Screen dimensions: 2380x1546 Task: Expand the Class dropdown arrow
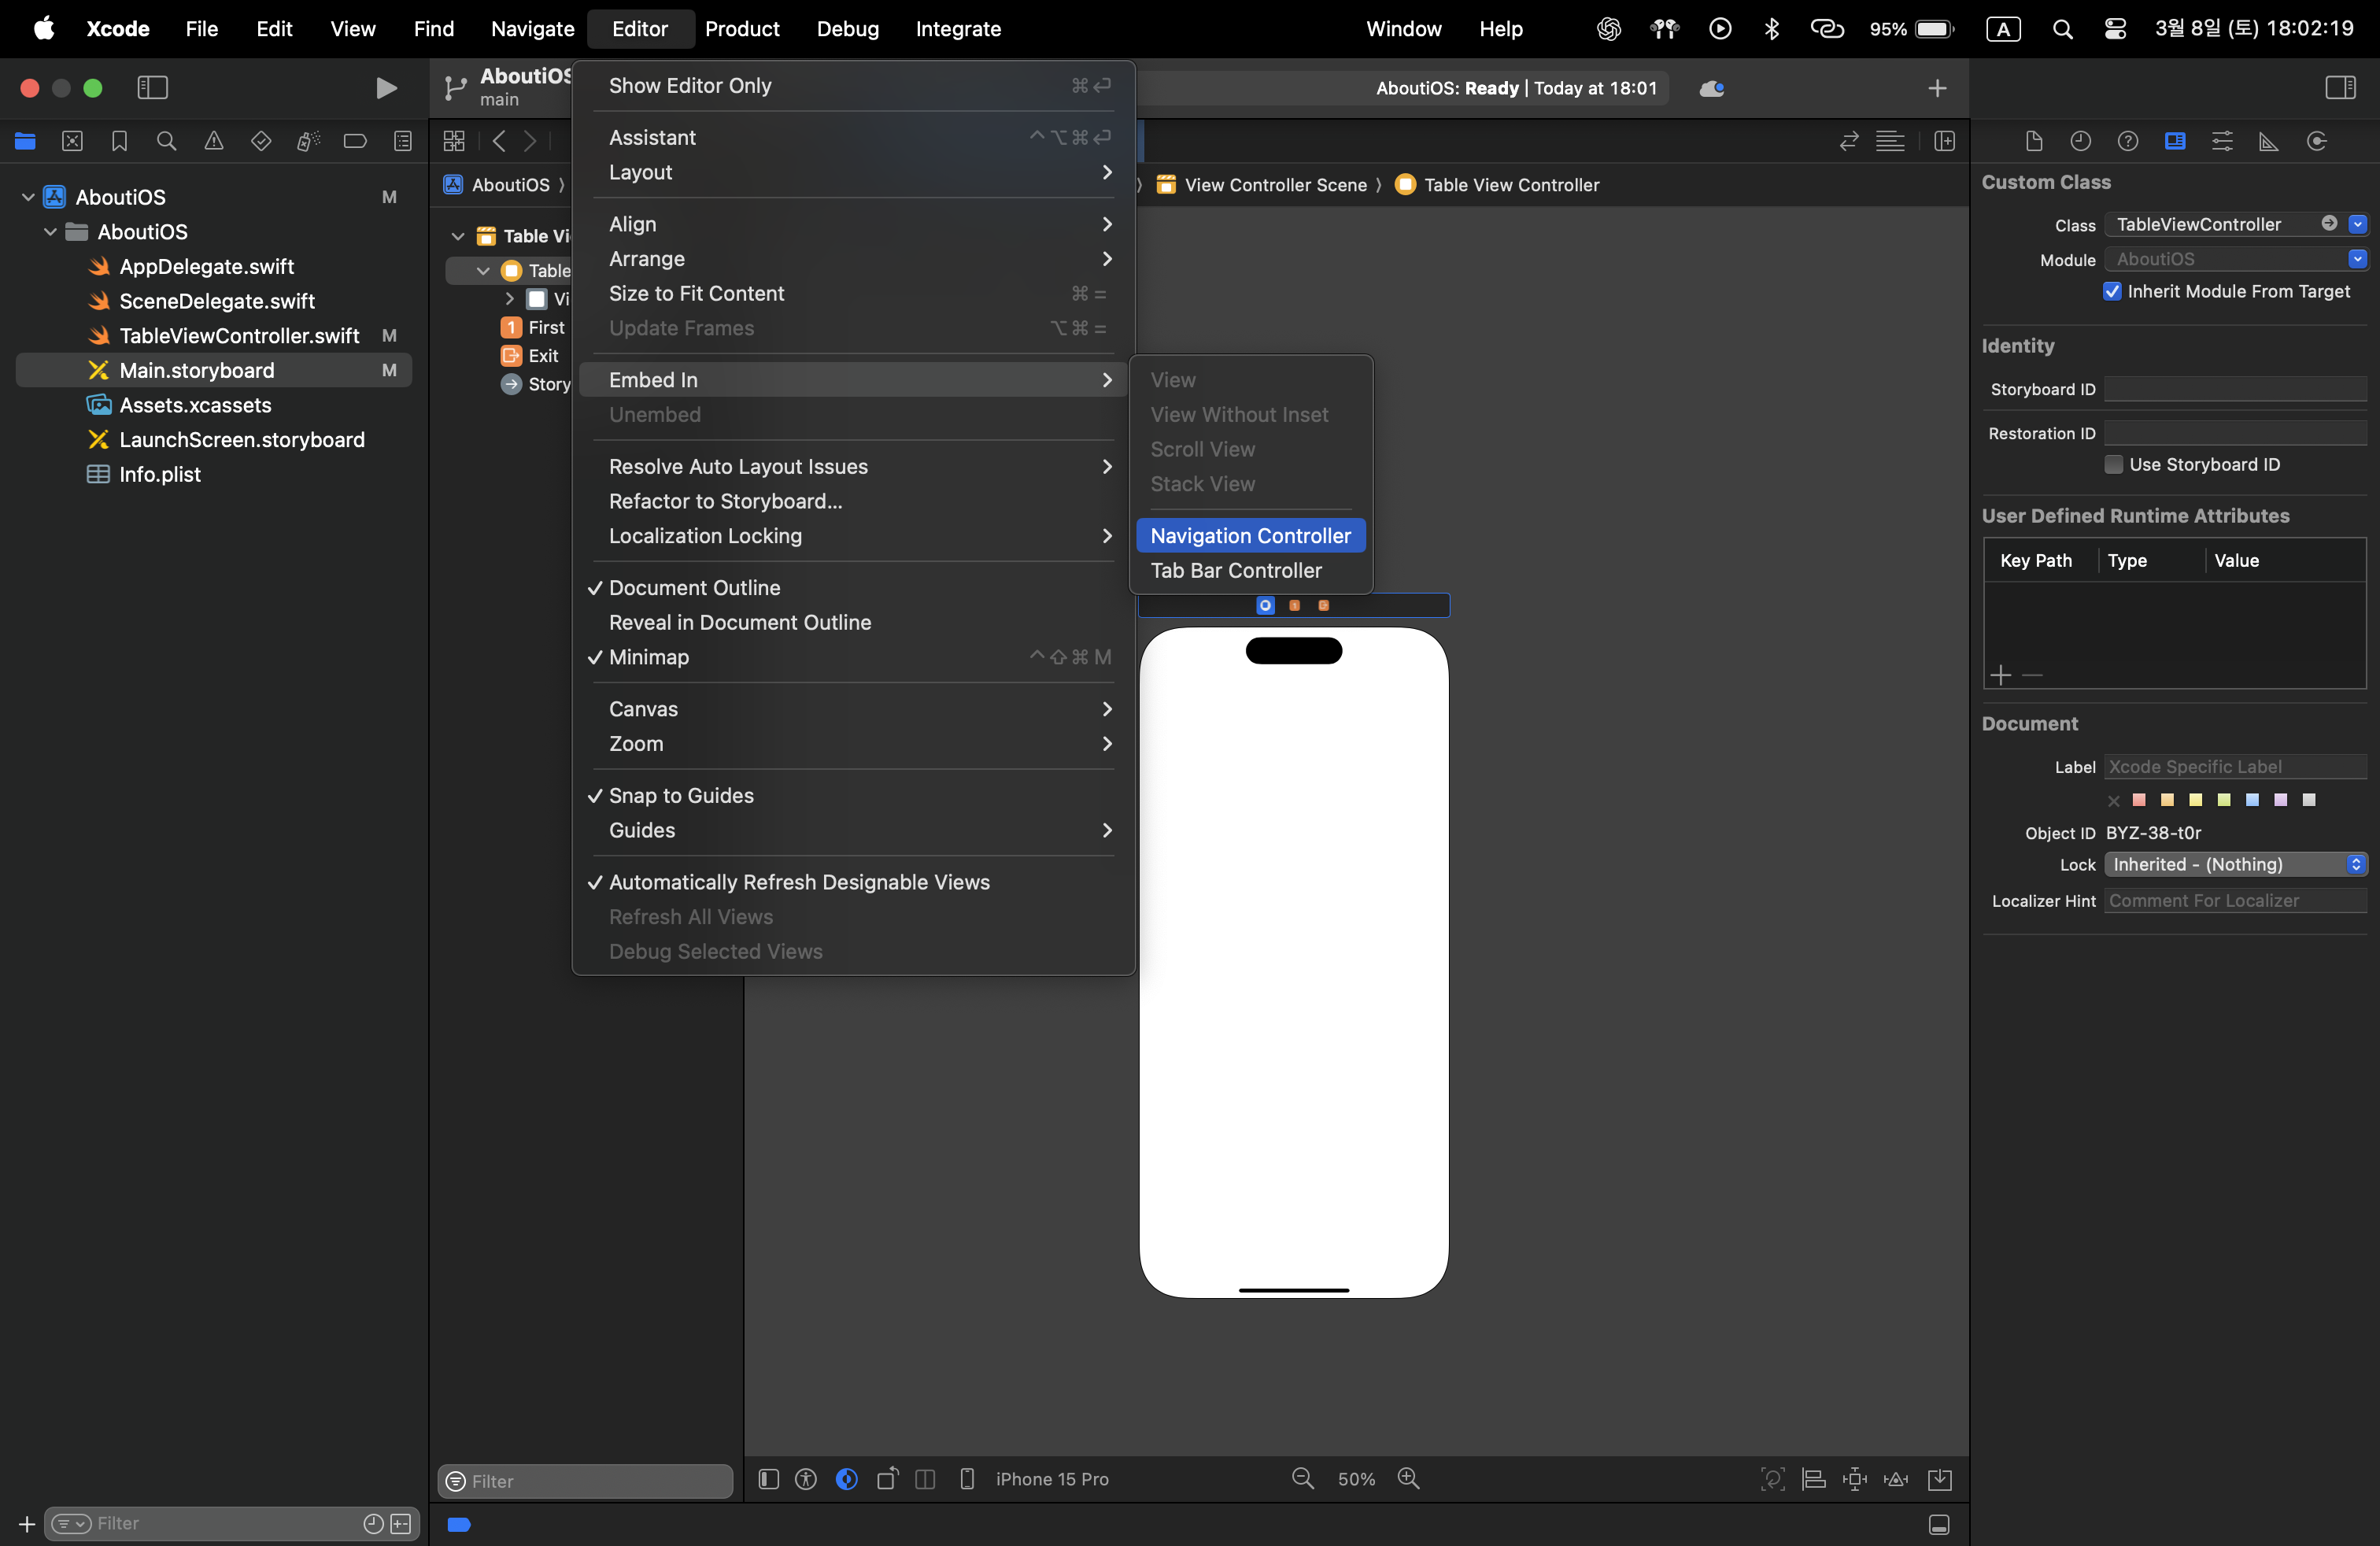click(x=2357, y=224)
